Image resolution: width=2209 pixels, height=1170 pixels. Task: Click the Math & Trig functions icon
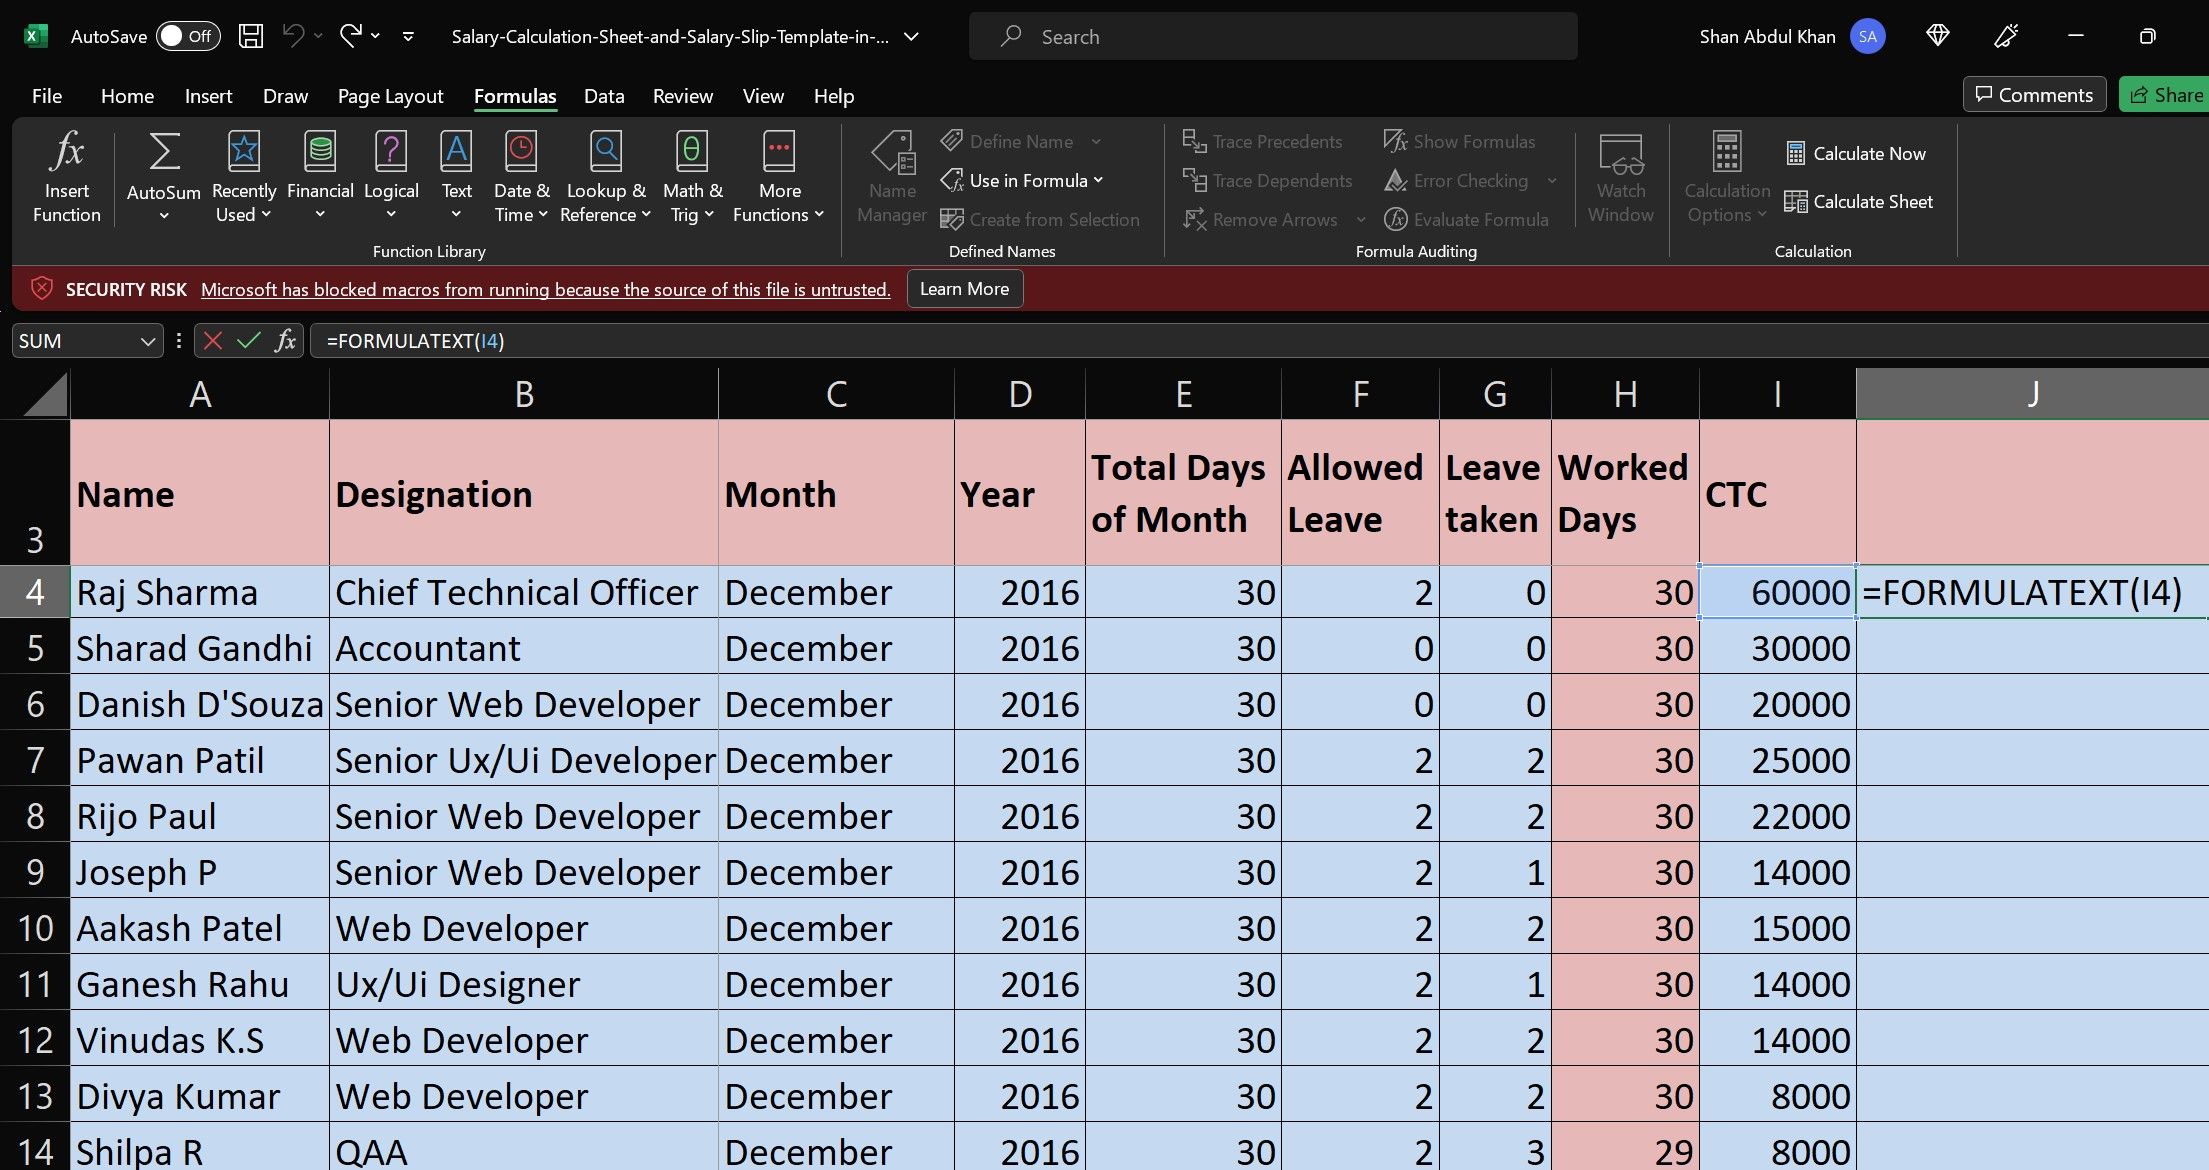(x=691, y=175)
